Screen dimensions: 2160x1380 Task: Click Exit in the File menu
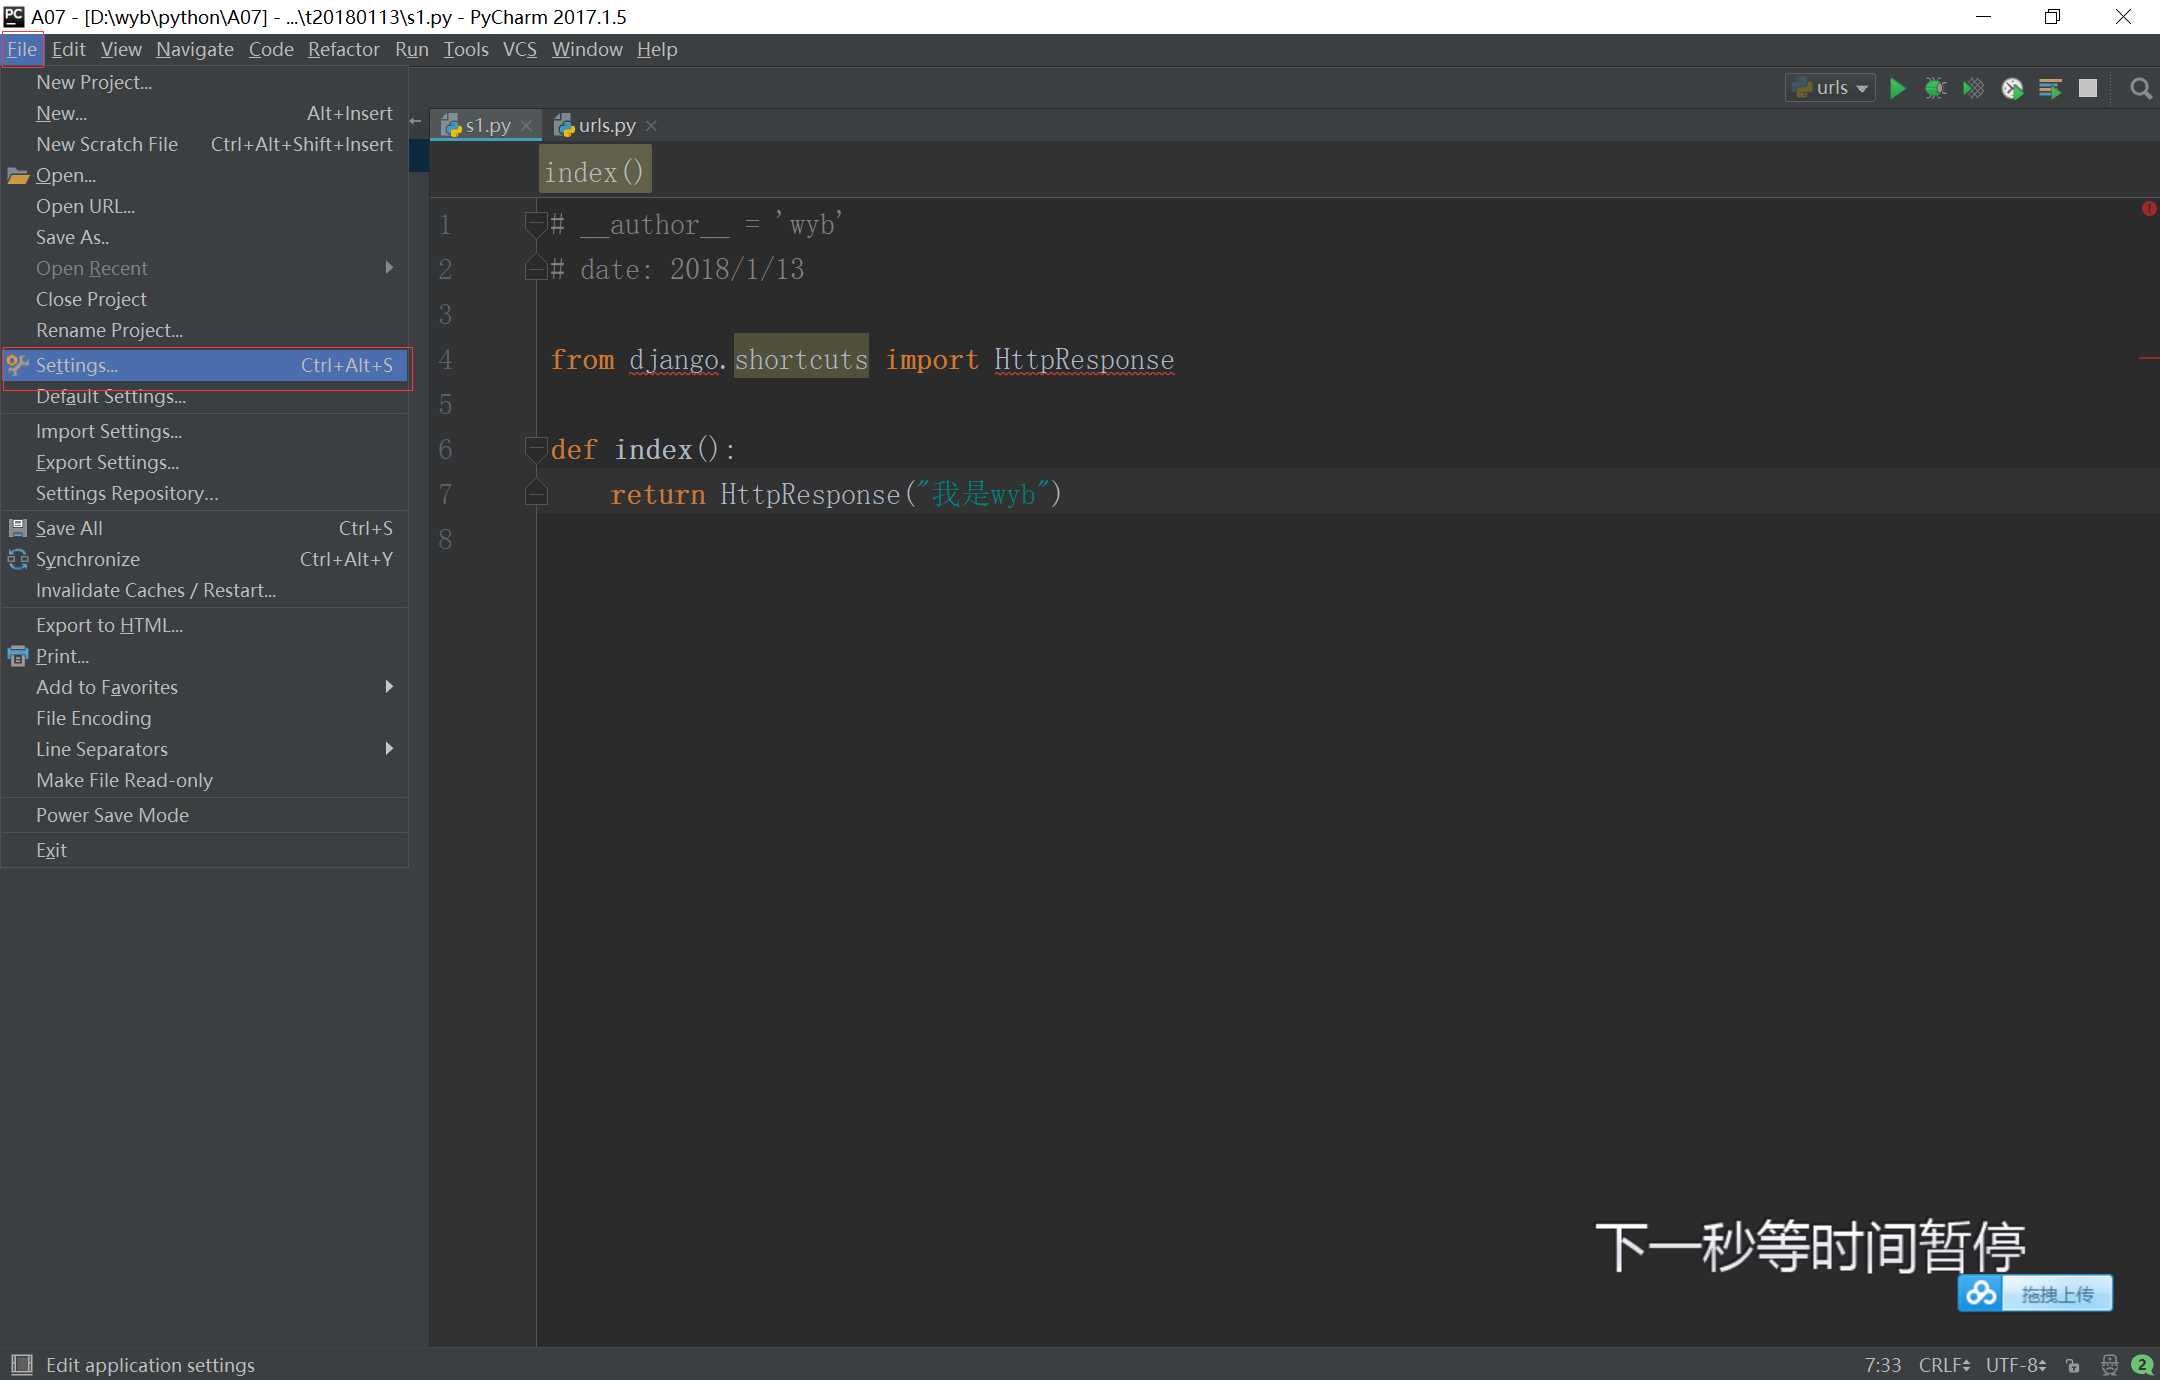[x=205, y=850]
